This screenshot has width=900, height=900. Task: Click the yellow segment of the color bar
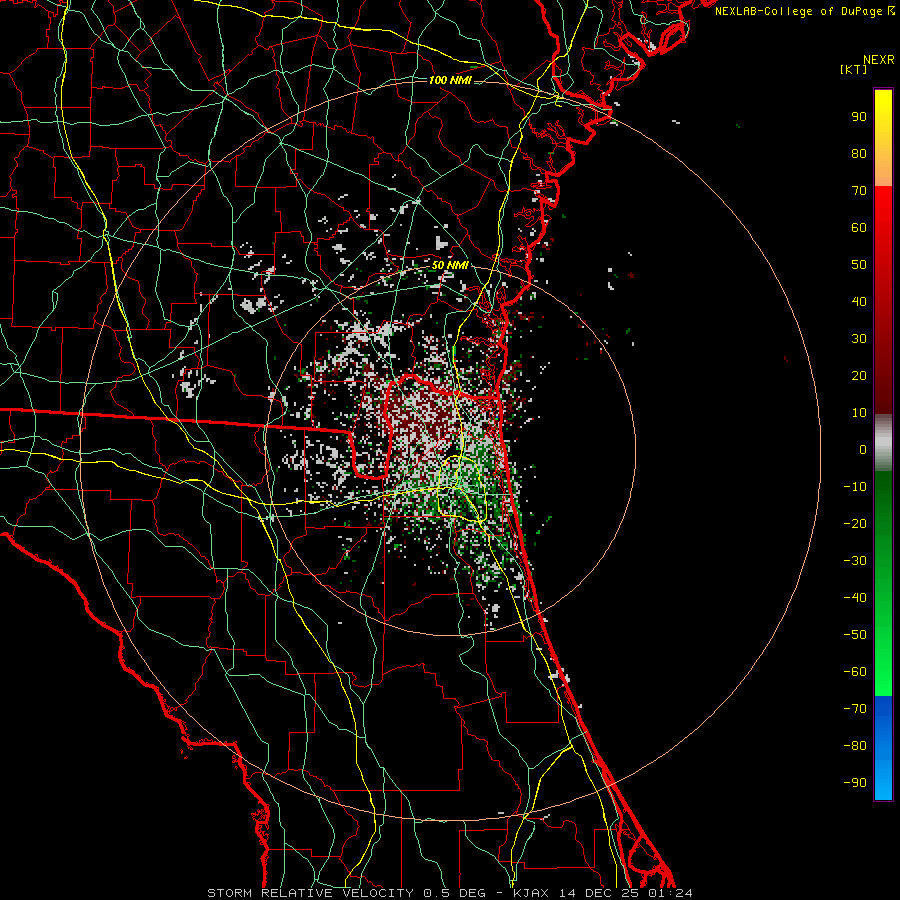point(883,138)
